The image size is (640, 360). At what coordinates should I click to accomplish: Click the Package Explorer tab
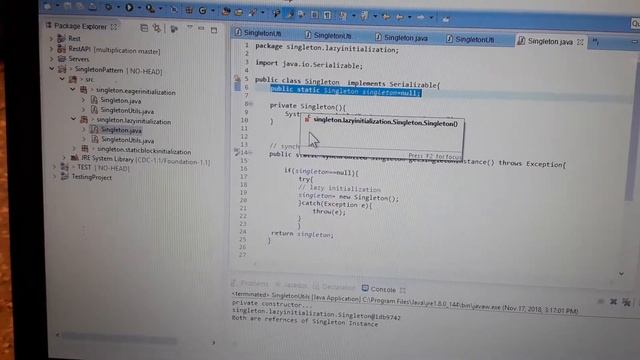tap(80, 26)
